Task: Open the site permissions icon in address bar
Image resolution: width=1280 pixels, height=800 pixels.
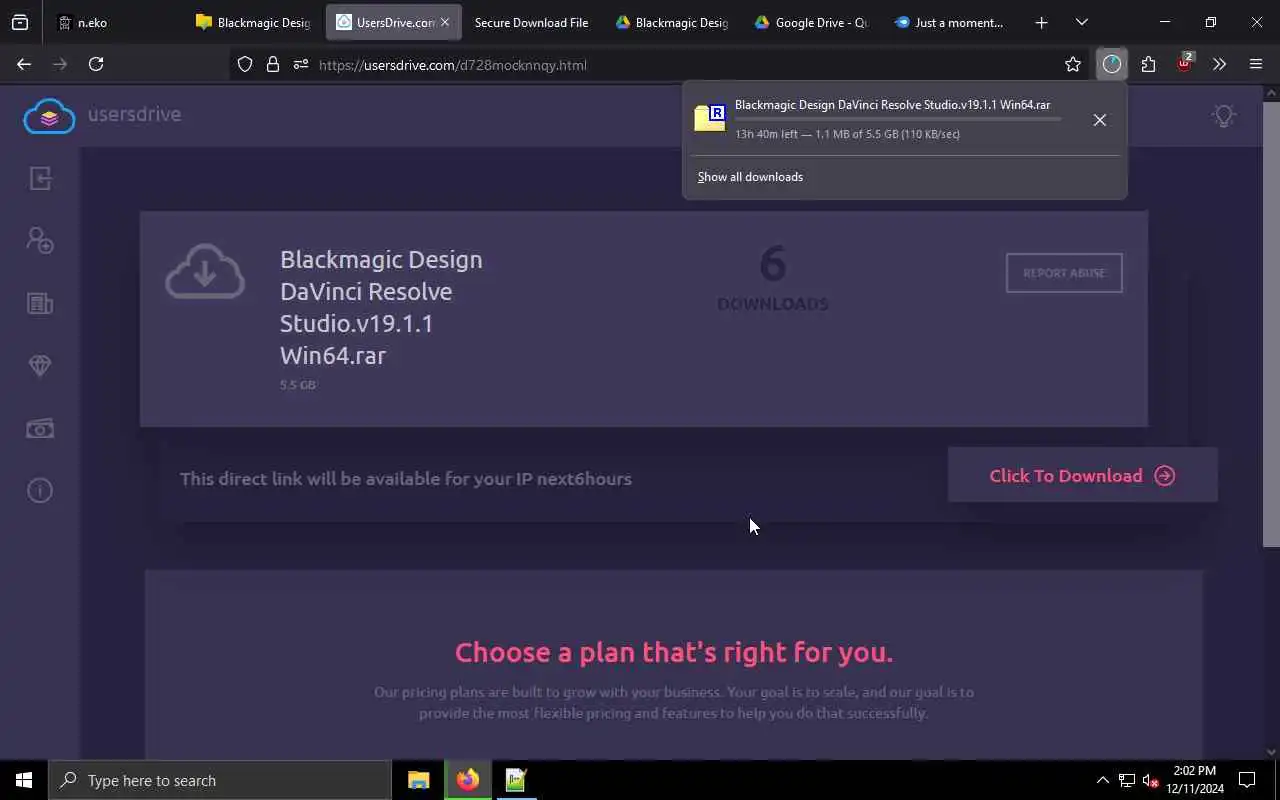Action: pyautogui.click(x=301, y=65)
